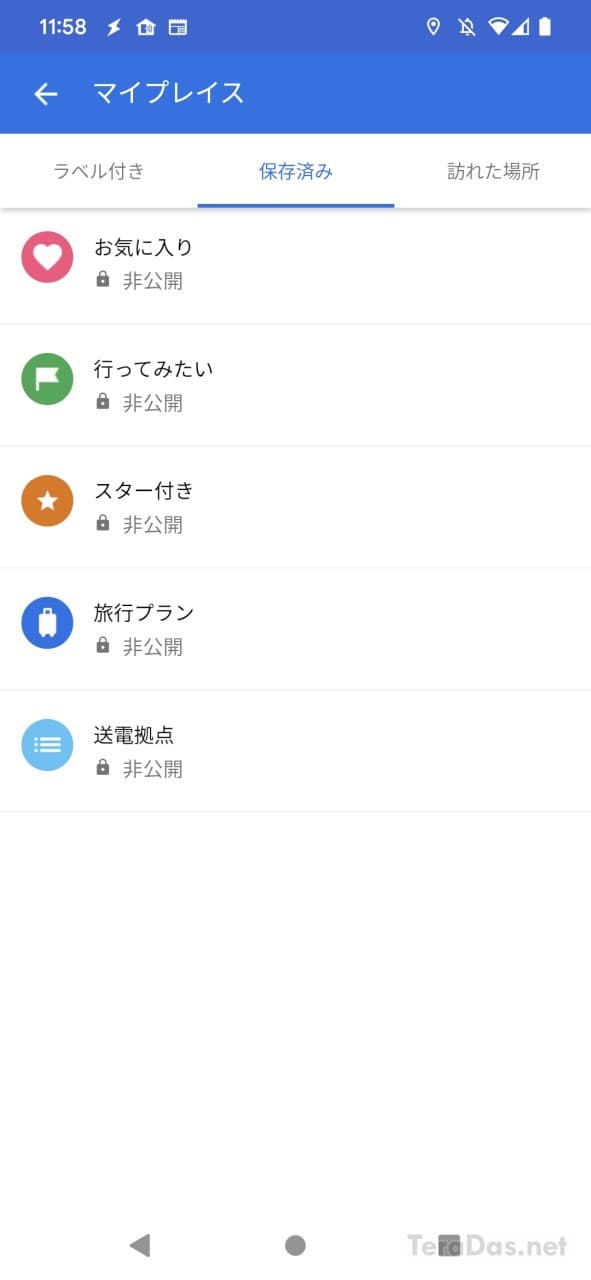Open the 送電拠点 list
The width and height of the screenshot is (591, 1280).
pos(295,751)
